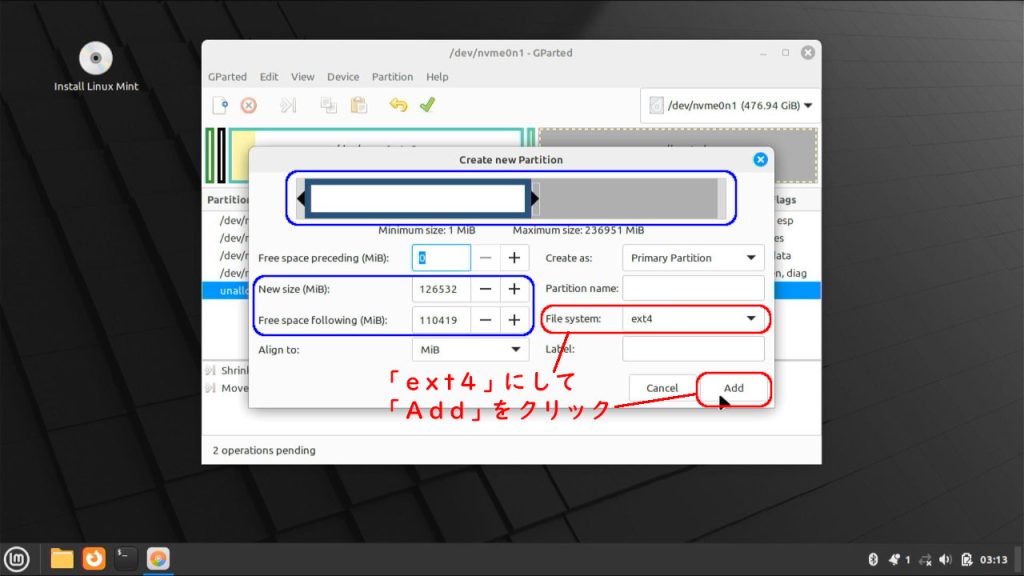Click the right resize handle arrow
The image size is (1024, 576).
coord(535,199)
